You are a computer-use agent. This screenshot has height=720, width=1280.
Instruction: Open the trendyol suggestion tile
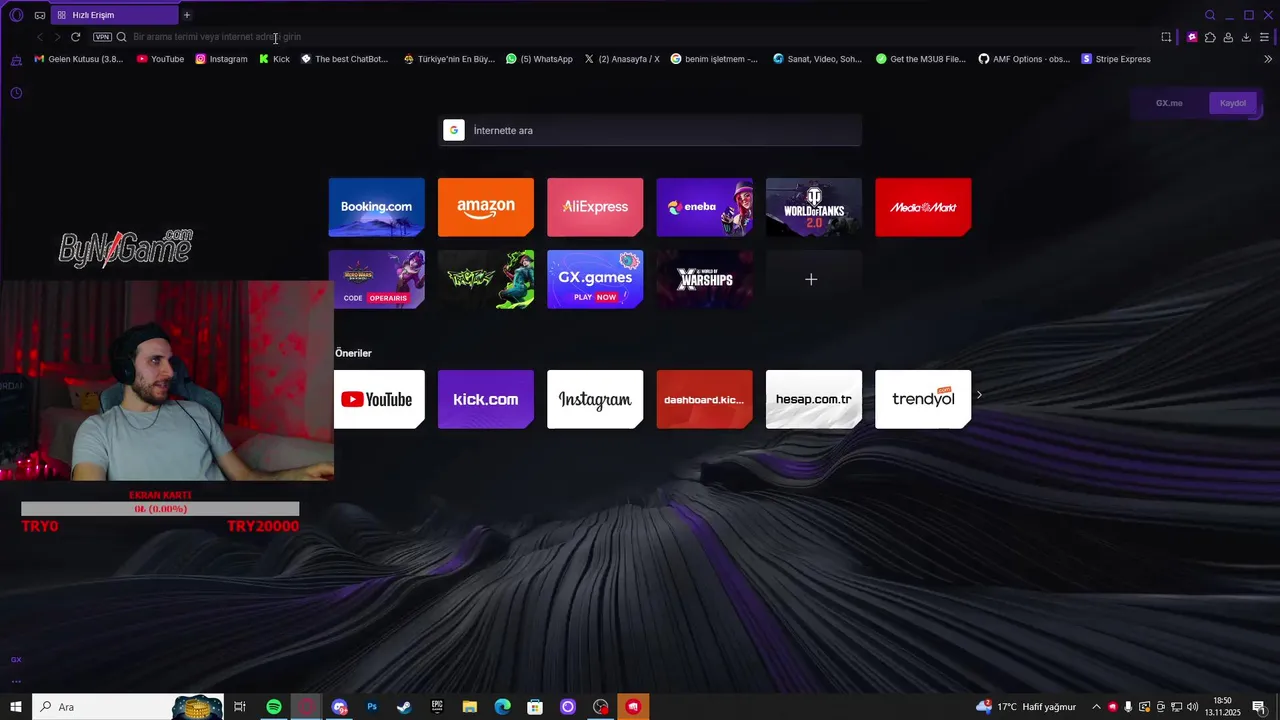click(923, 399)
